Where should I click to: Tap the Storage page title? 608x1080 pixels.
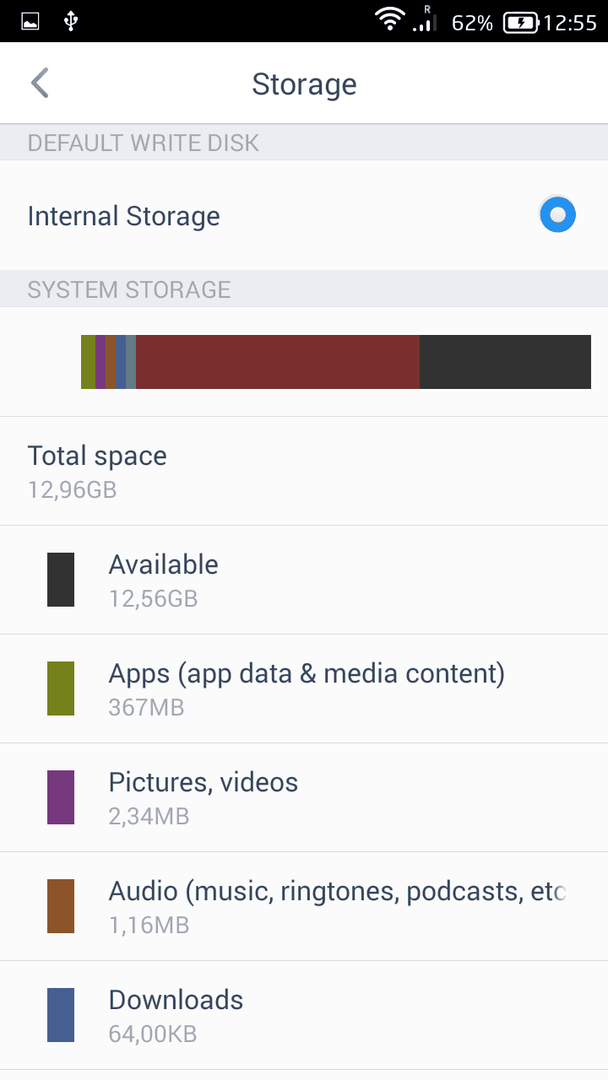(x=304, y=84)
